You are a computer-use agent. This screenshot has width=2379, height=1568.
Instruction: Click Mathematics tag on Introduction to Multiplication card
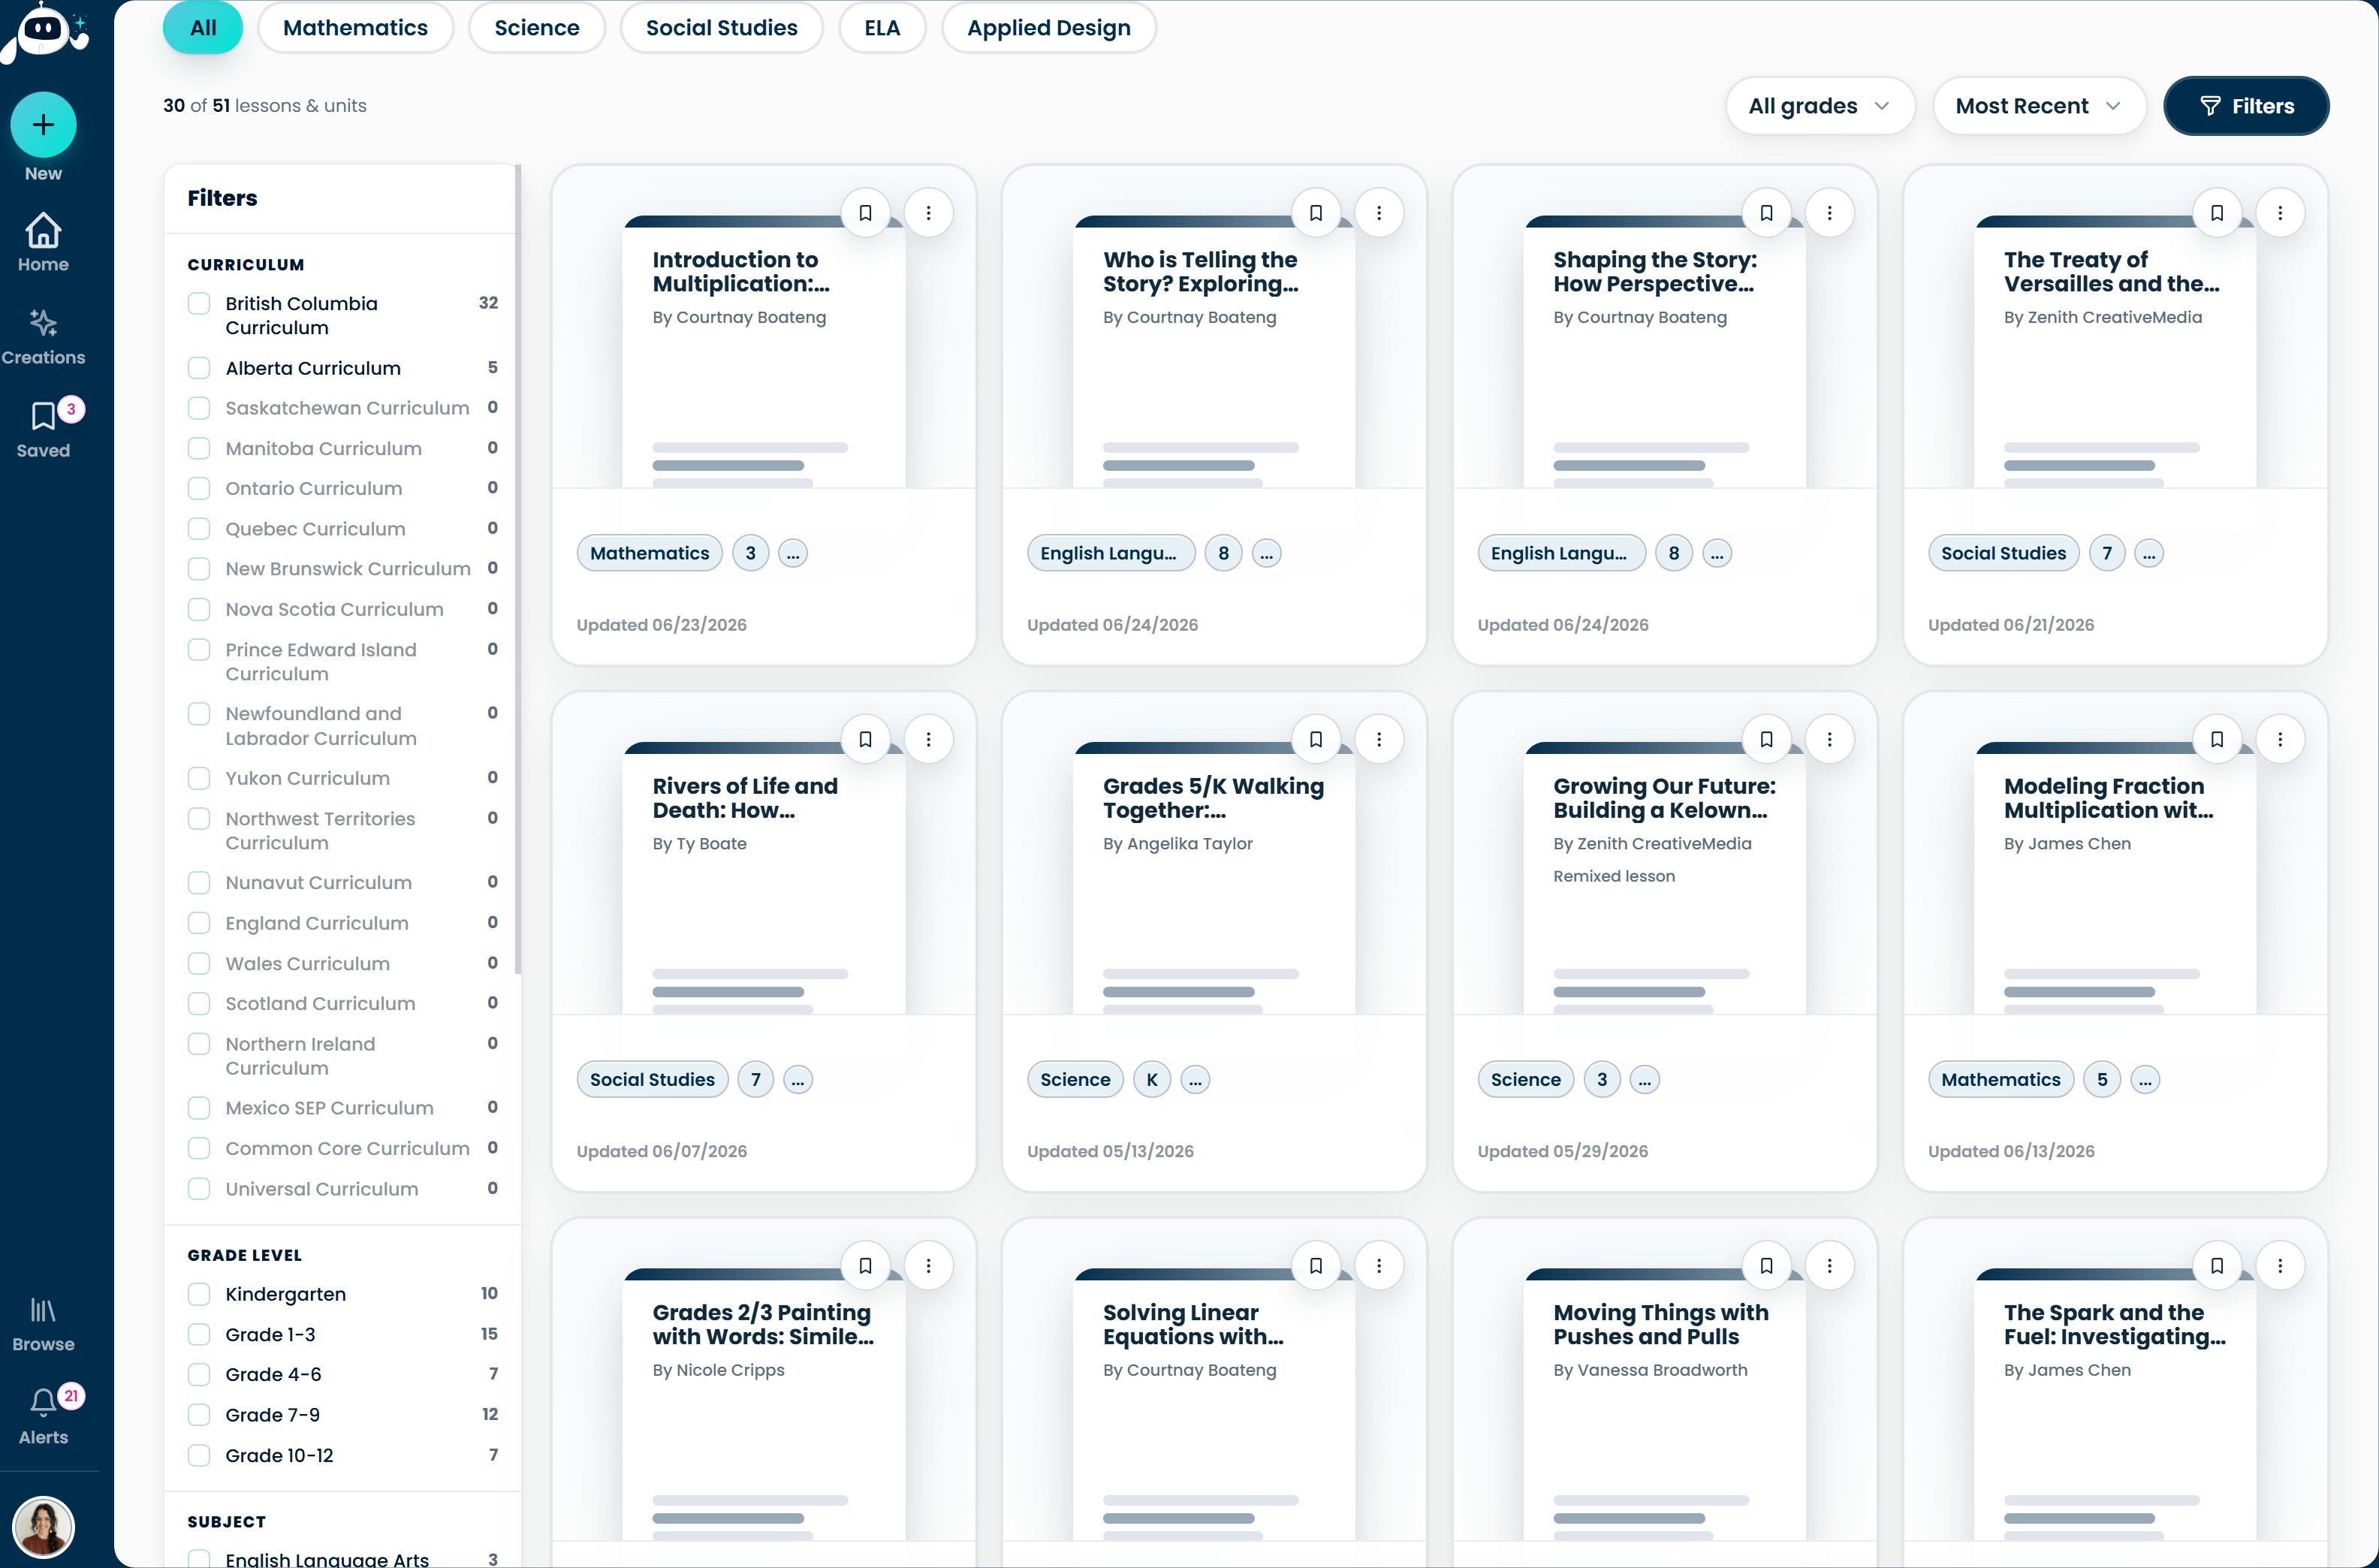pos(649,553)
